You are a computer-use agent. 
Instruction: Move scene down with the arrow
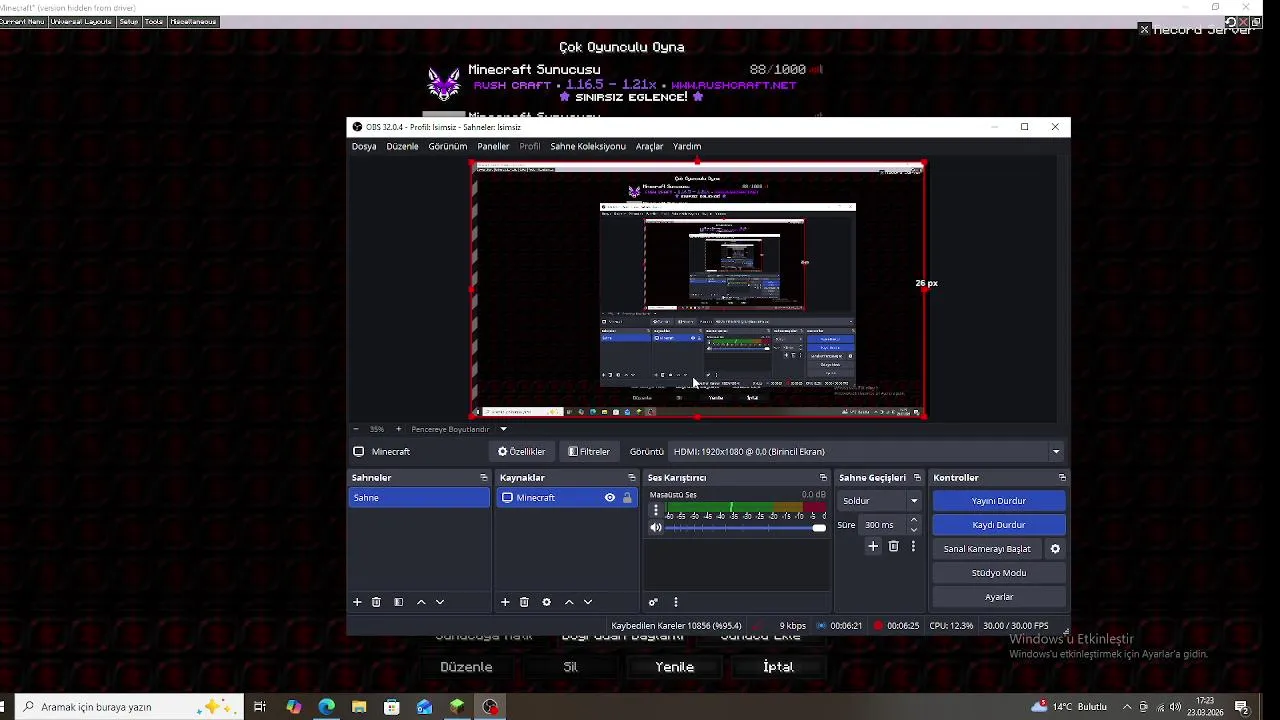point(439,602)
